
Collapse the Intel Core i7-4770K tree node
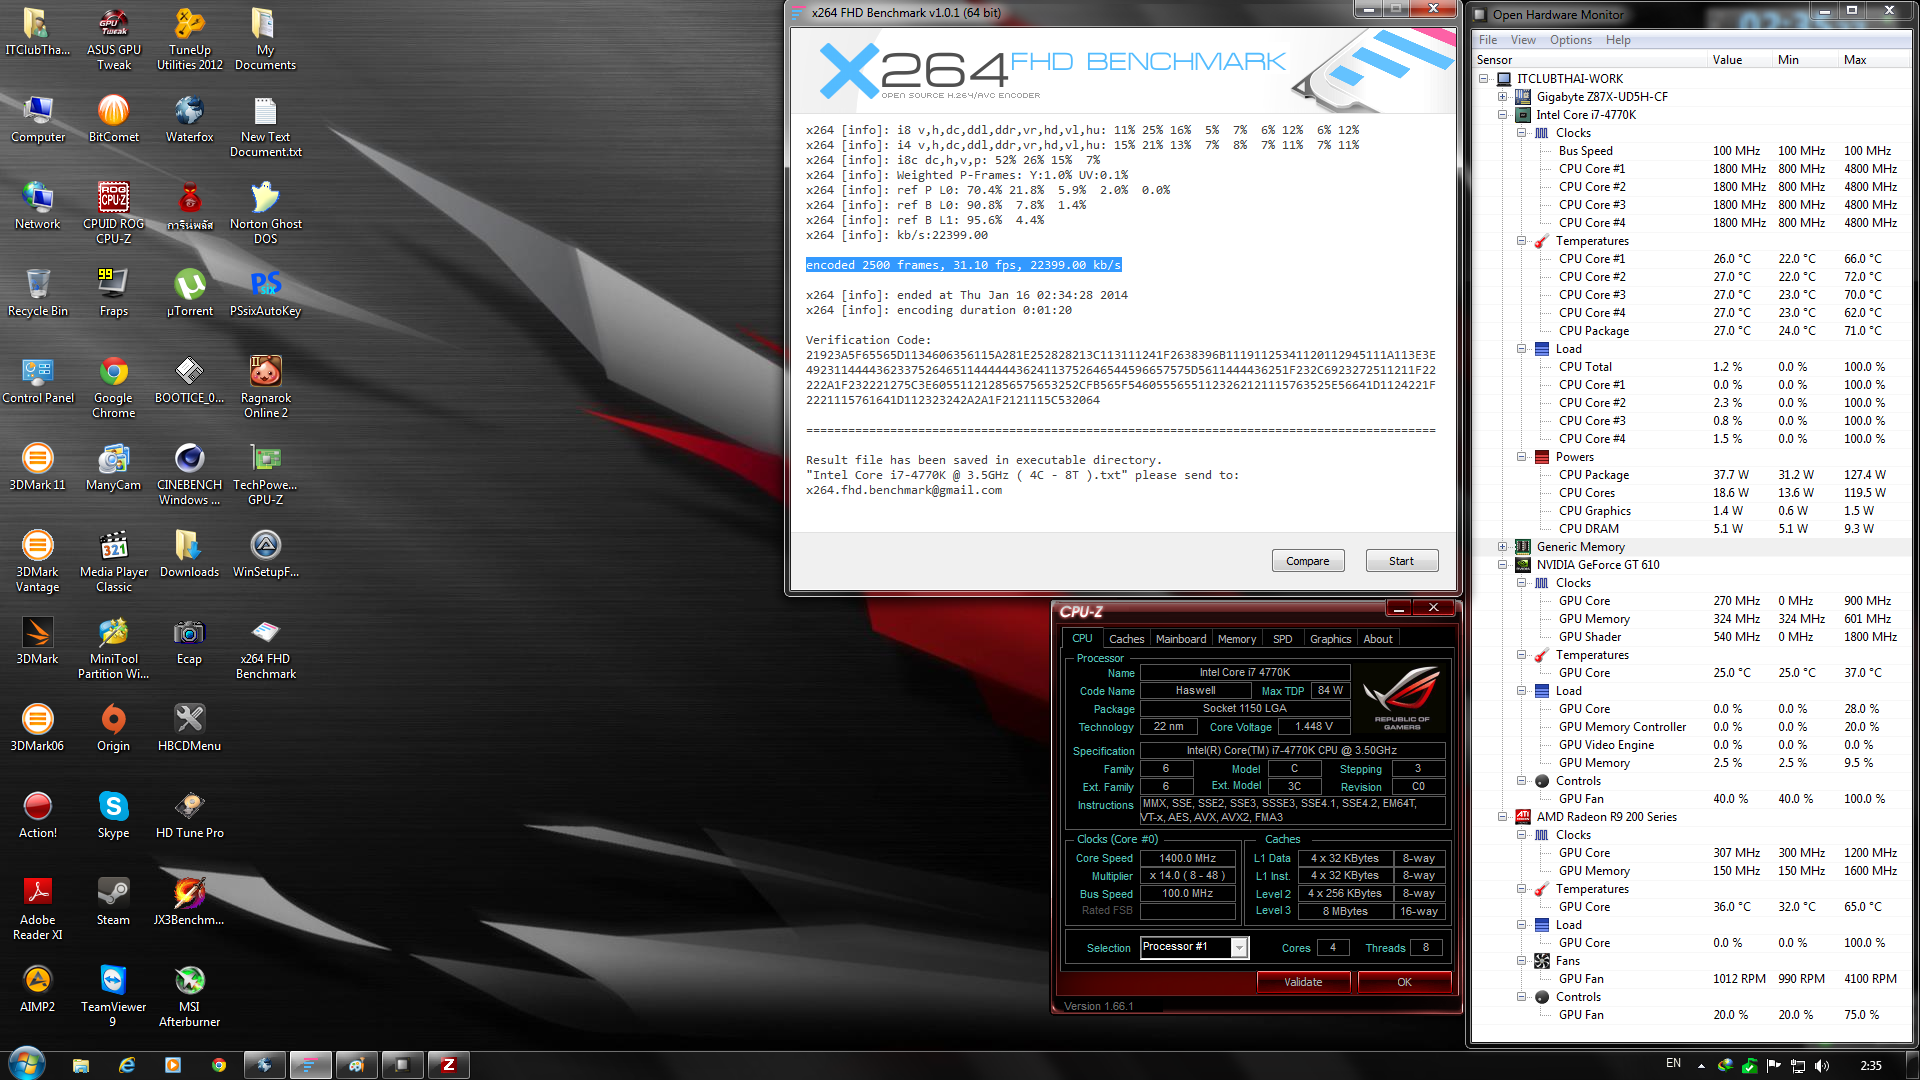(x=1502, y=115)
